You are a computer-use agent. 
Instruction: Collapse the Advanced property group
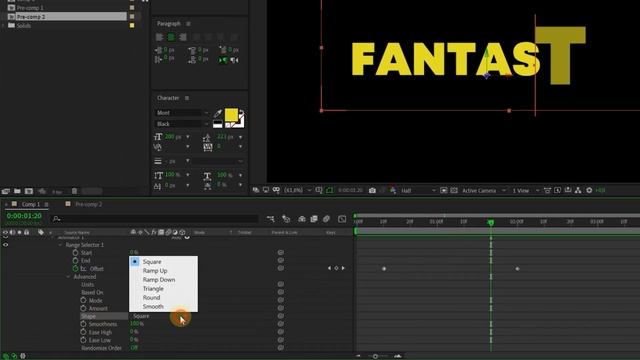pos(68,277)
